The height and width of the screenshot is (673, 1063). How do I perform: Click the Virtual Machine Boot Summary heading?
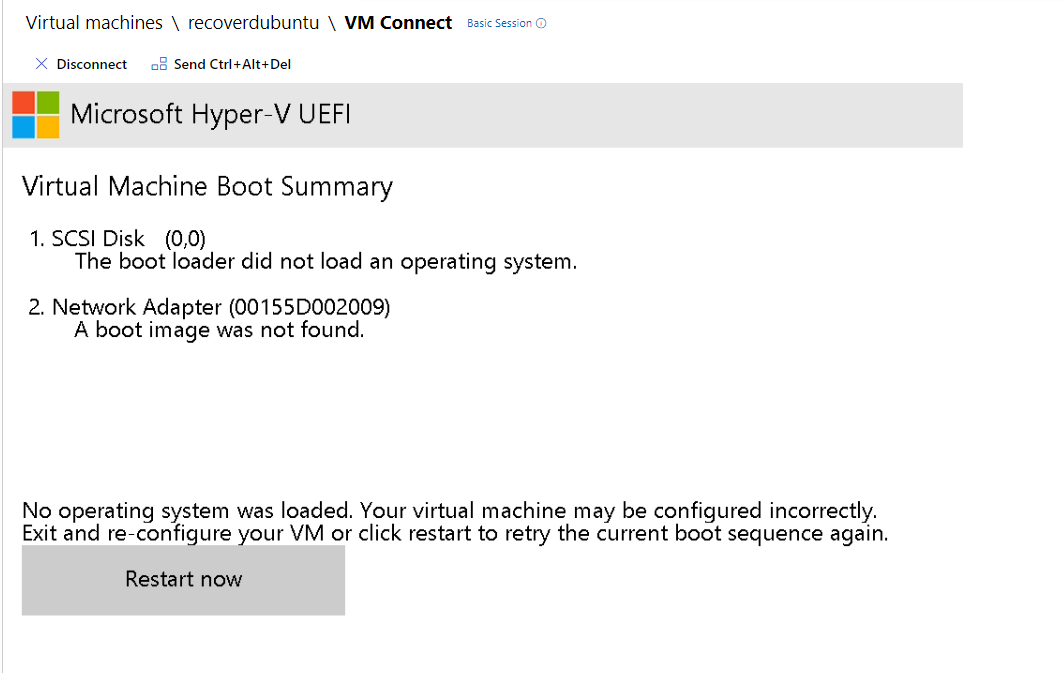(x=207, y=186)
